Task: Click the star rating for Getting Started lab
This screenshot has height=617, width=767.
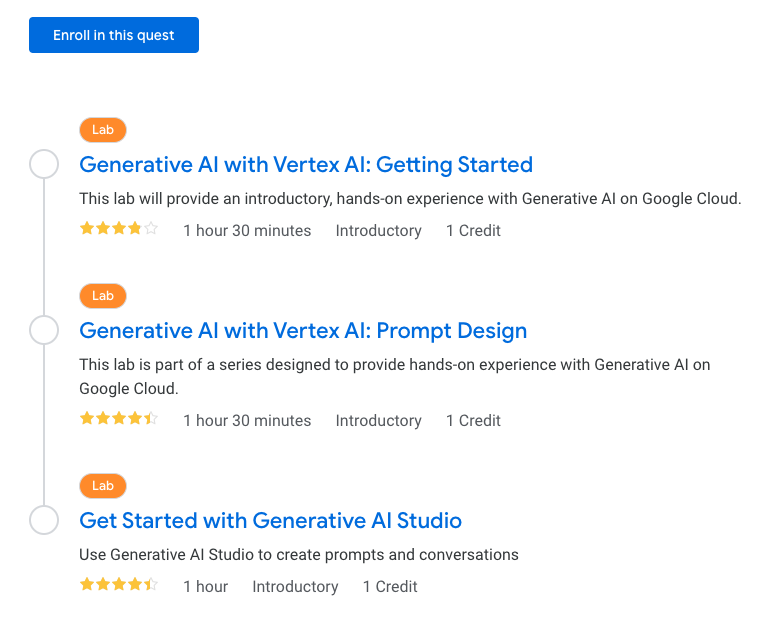Action: (119, 229)
